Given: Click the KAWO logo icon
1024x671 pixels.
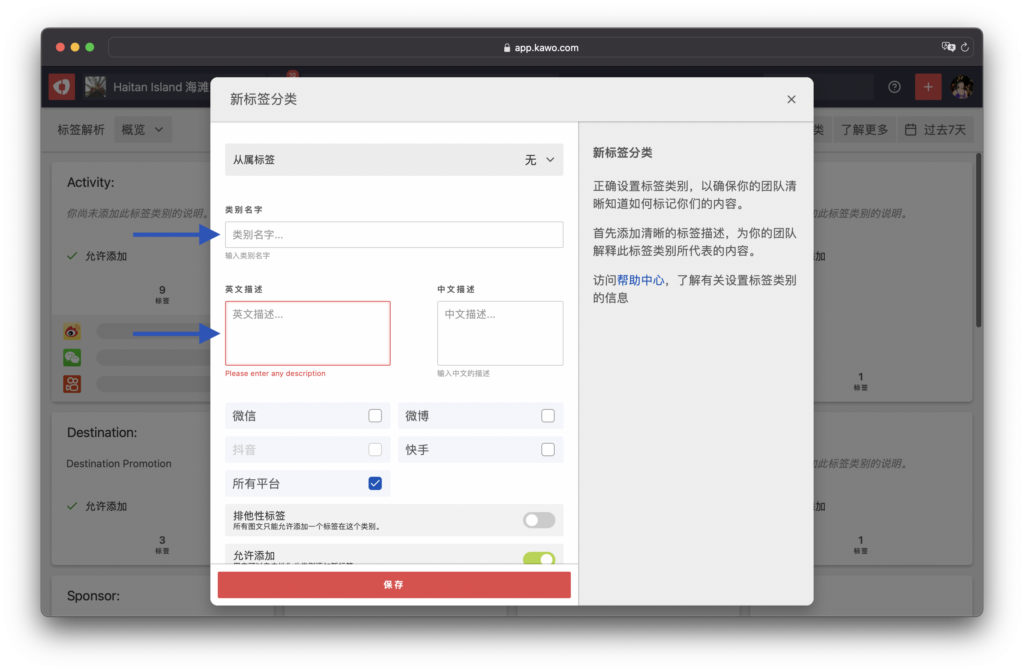Looking at the screenshot, I should coord(61,87).
